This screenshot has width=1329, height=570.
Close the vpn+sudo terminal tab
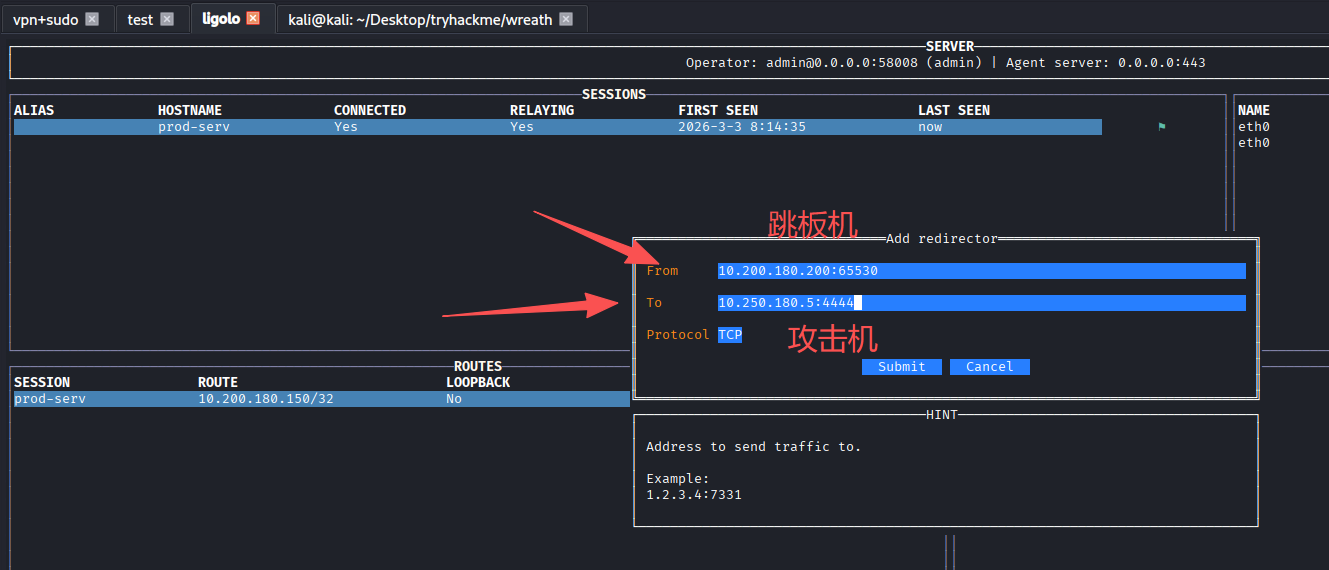click(x=92, y=19)
